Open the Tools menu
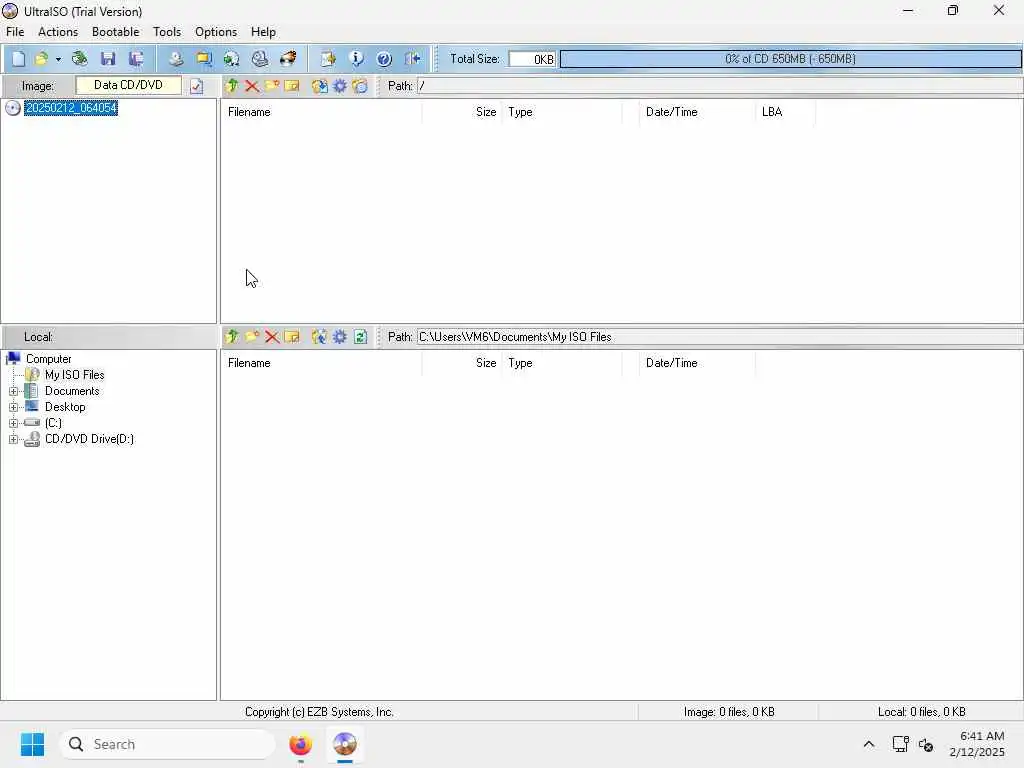Screen dimensions: 1024x768 click(x=167, y=32)
